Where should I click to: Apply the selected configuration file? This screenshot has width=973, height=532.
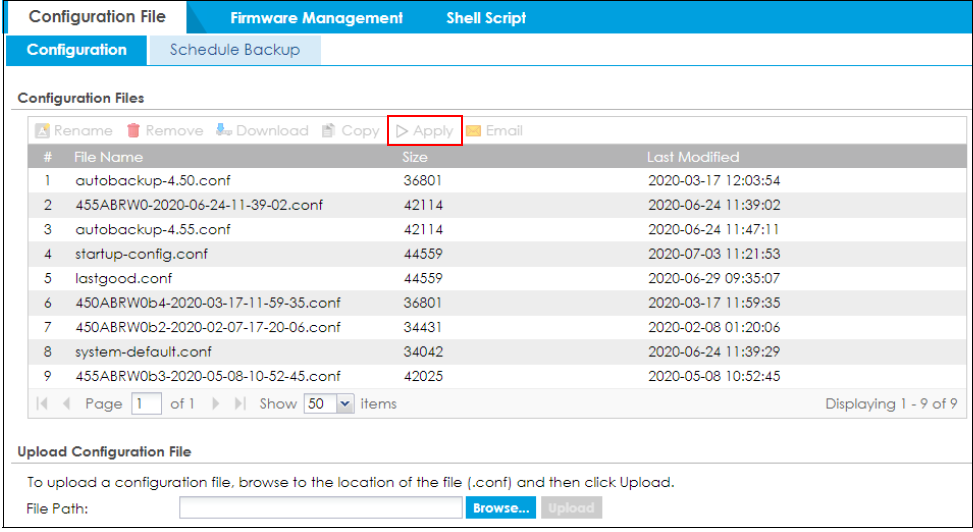424,131
